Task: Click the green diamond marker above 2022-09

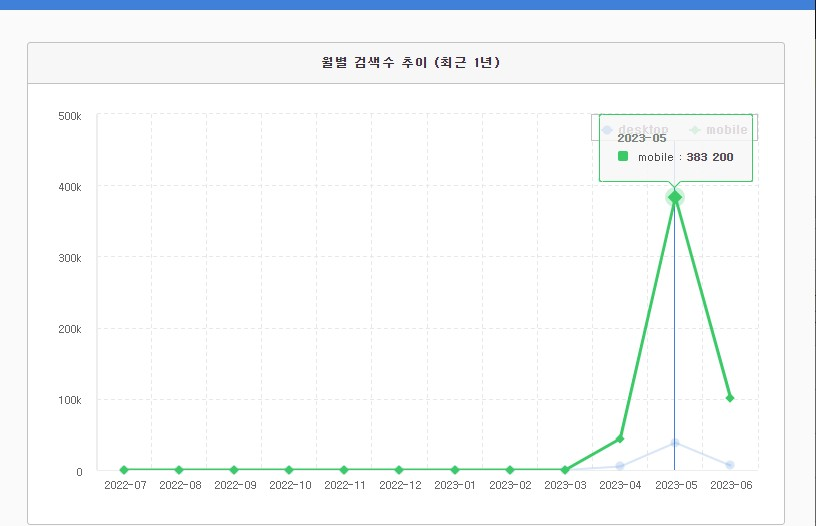Action: [234, 469]
